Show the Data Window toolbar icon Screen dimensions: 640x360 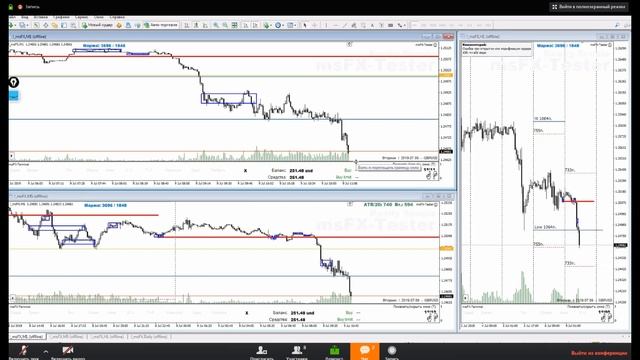tap(46, 25)
